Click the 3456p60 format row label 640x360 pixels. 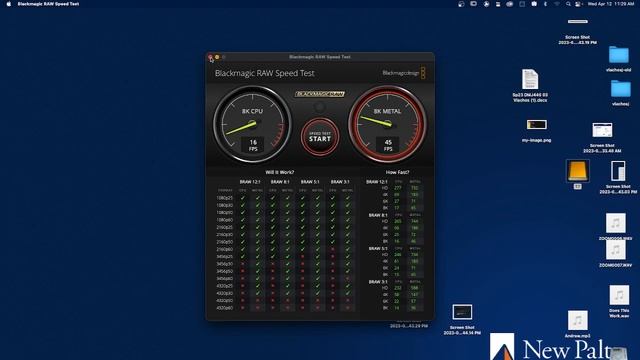[x=224, y=279]
